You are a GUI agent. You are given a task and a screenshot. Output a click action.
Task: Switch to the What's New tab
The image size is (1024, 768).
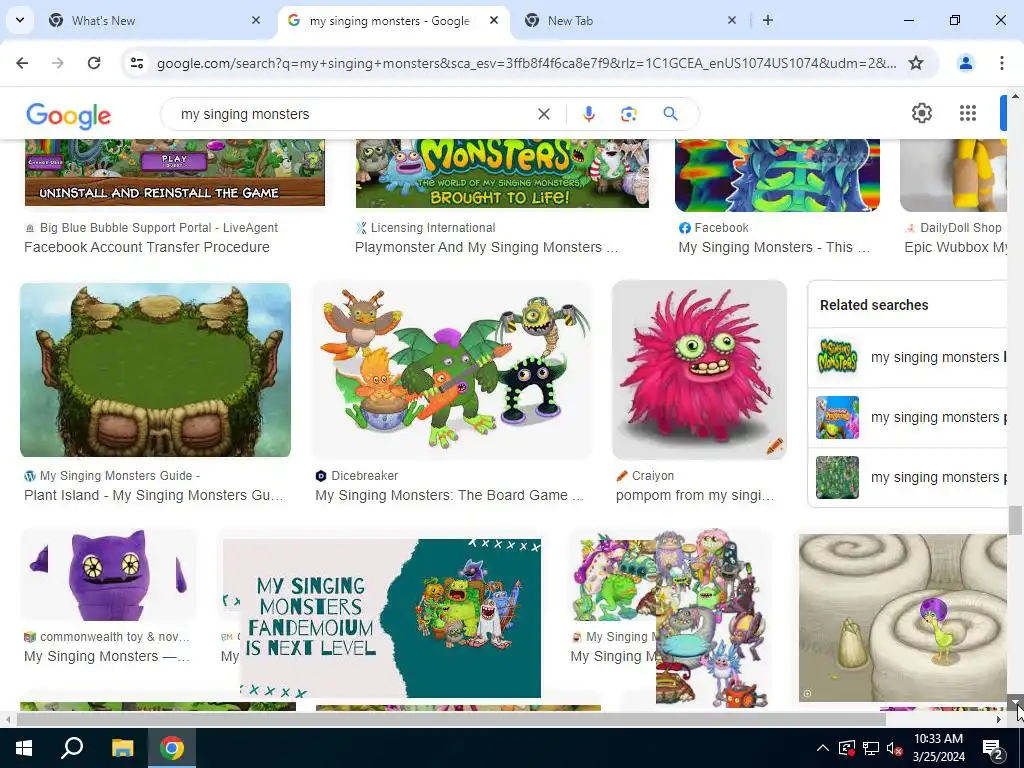point(153,20)
